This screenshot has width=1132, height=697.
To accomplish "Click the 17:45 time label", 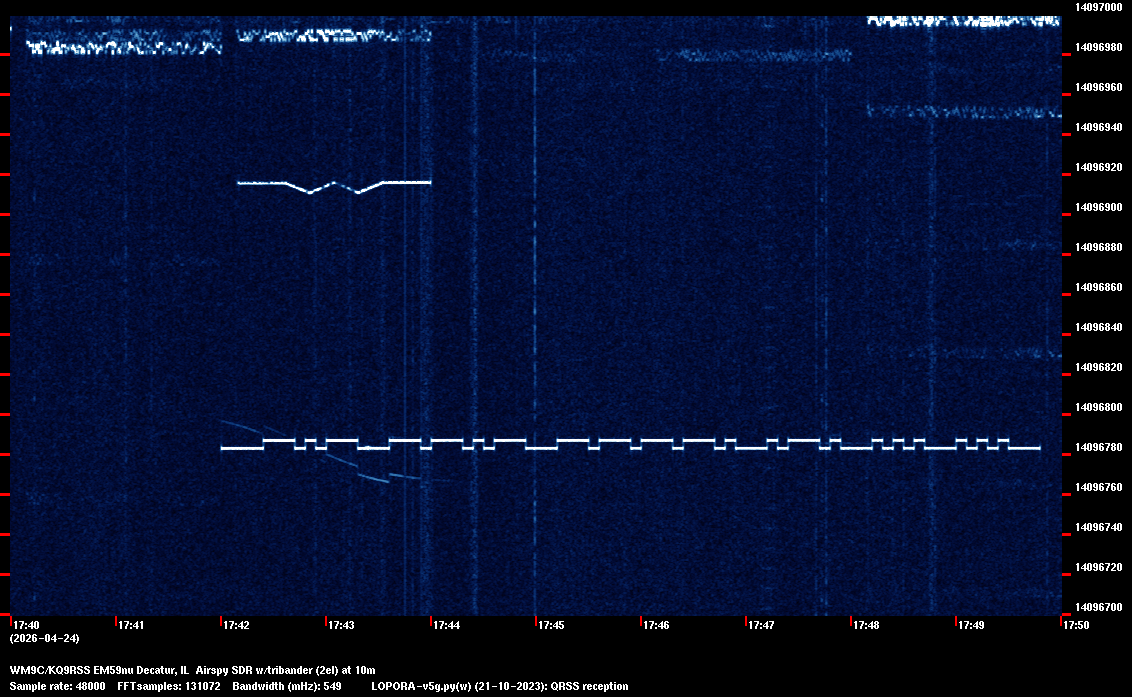I will [x=551, y=625].
